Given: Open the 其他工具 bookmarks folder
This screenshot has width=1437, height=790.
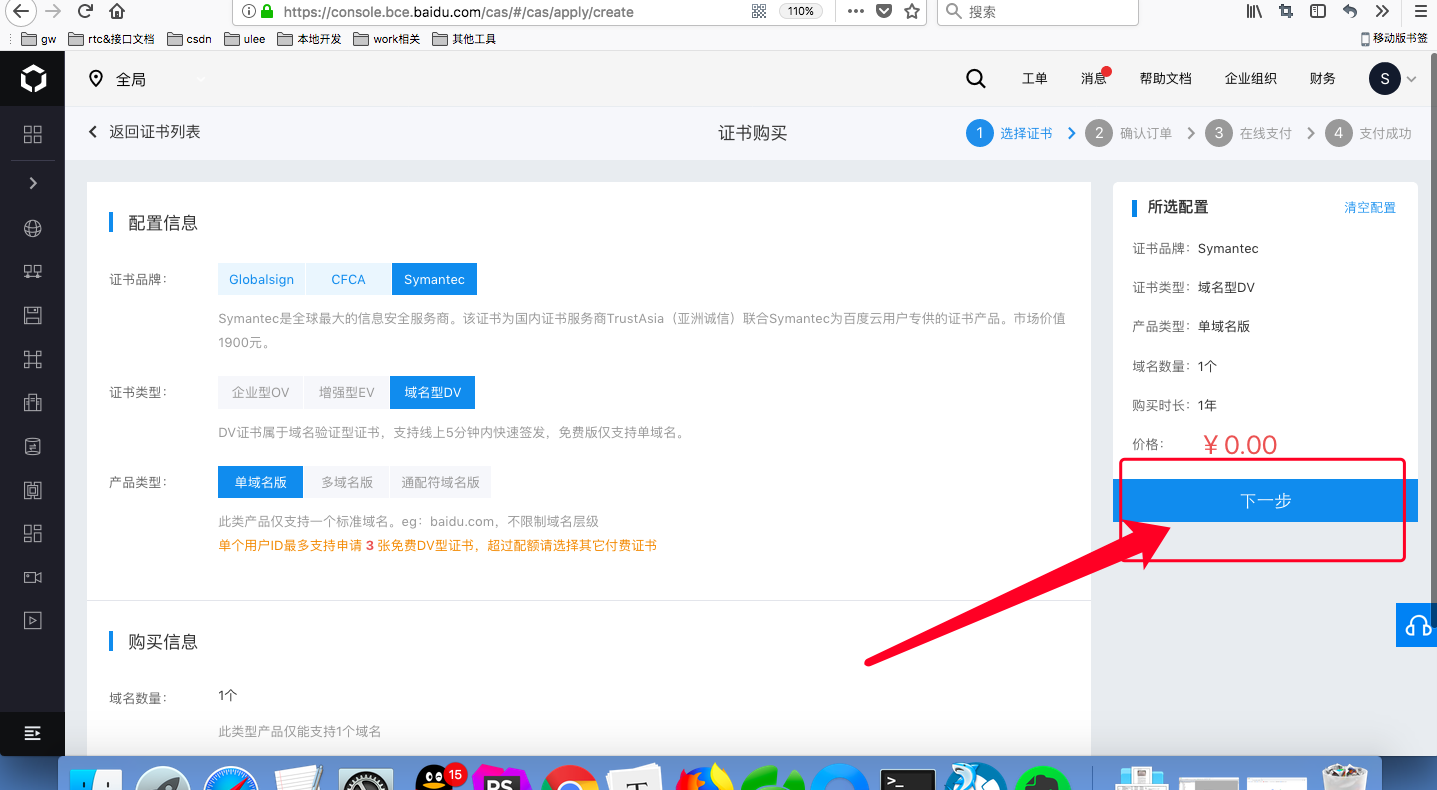Looking at the screenshot, I should pos(464,39).
